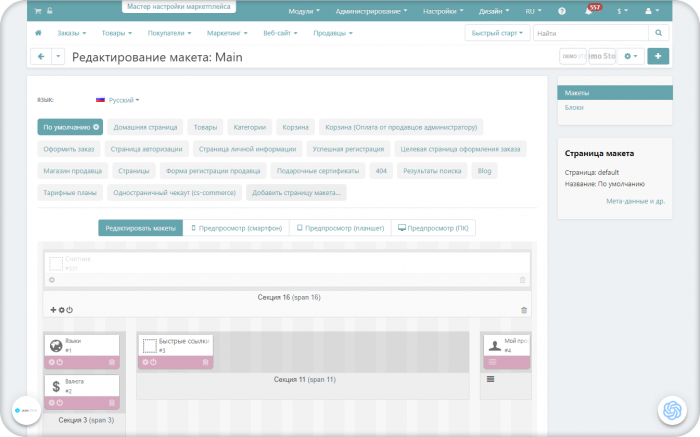This screenshot has height=437, width=700.
Task: Open the RU language dropdown
Action: [x=533, y=11]
